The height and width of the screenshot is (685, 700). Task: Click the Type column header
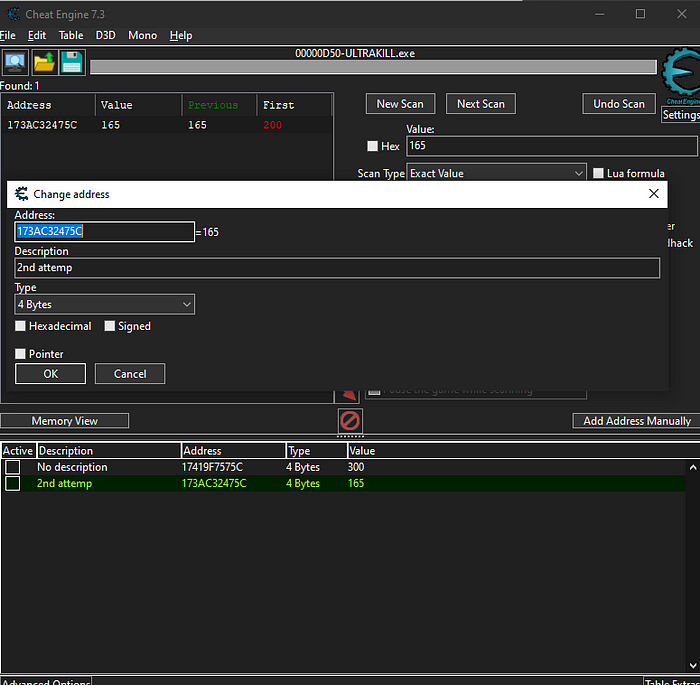316,451
